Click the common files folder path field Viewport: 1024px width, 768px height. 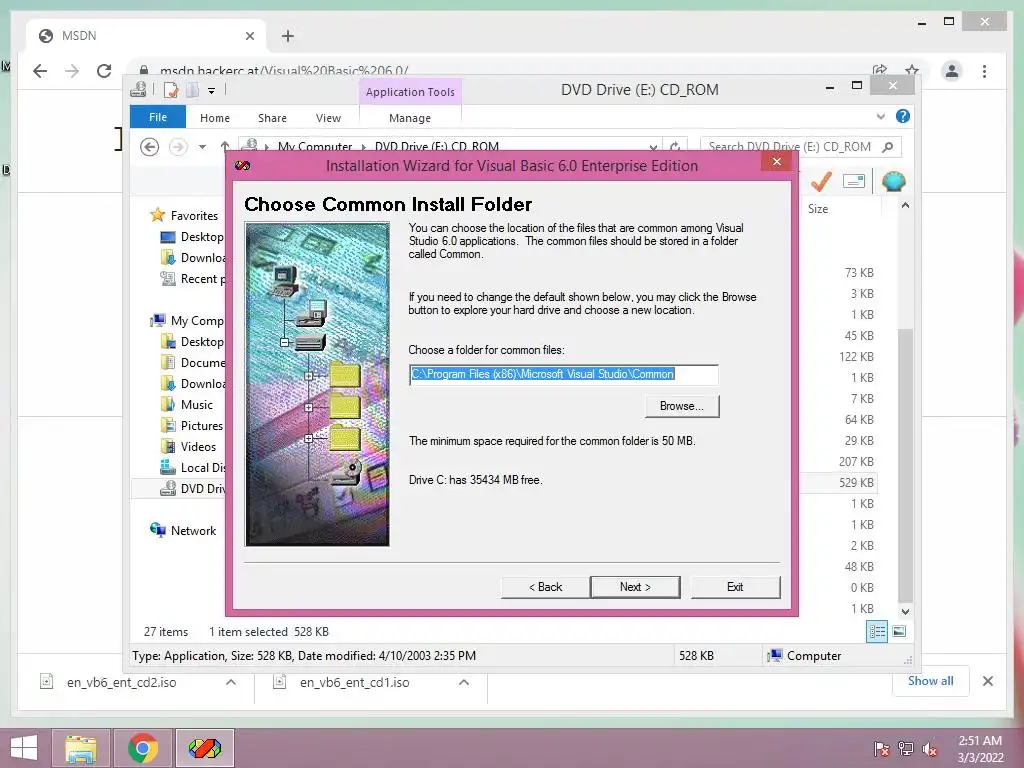564,374
